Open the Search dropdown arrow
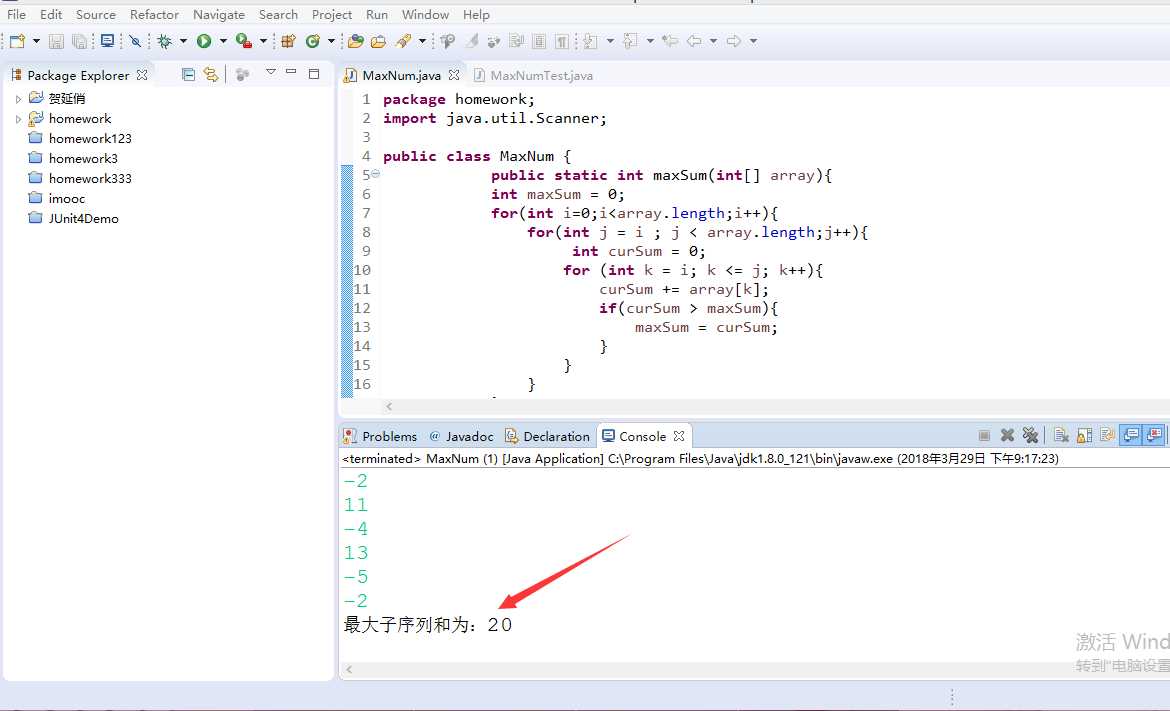 (422, 41)
